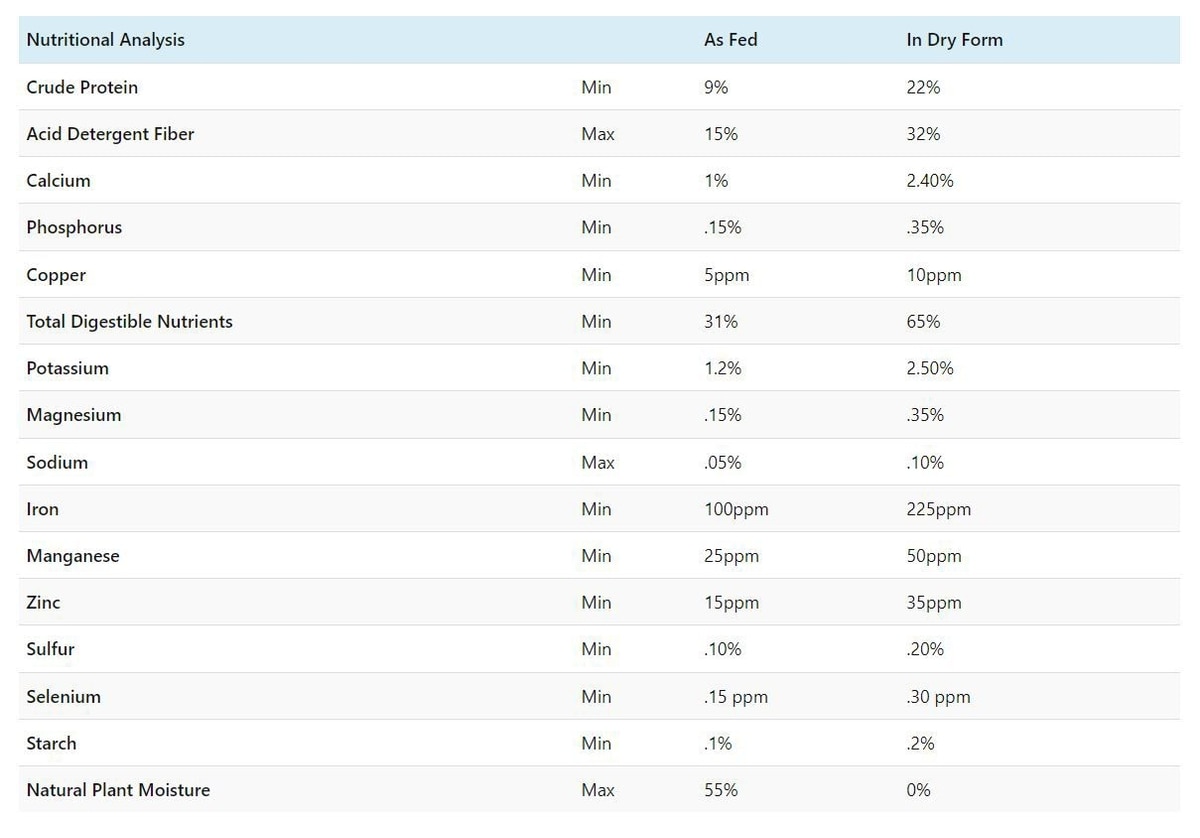Select the Total Digestible Nutrients label

(x=129, y=322)
